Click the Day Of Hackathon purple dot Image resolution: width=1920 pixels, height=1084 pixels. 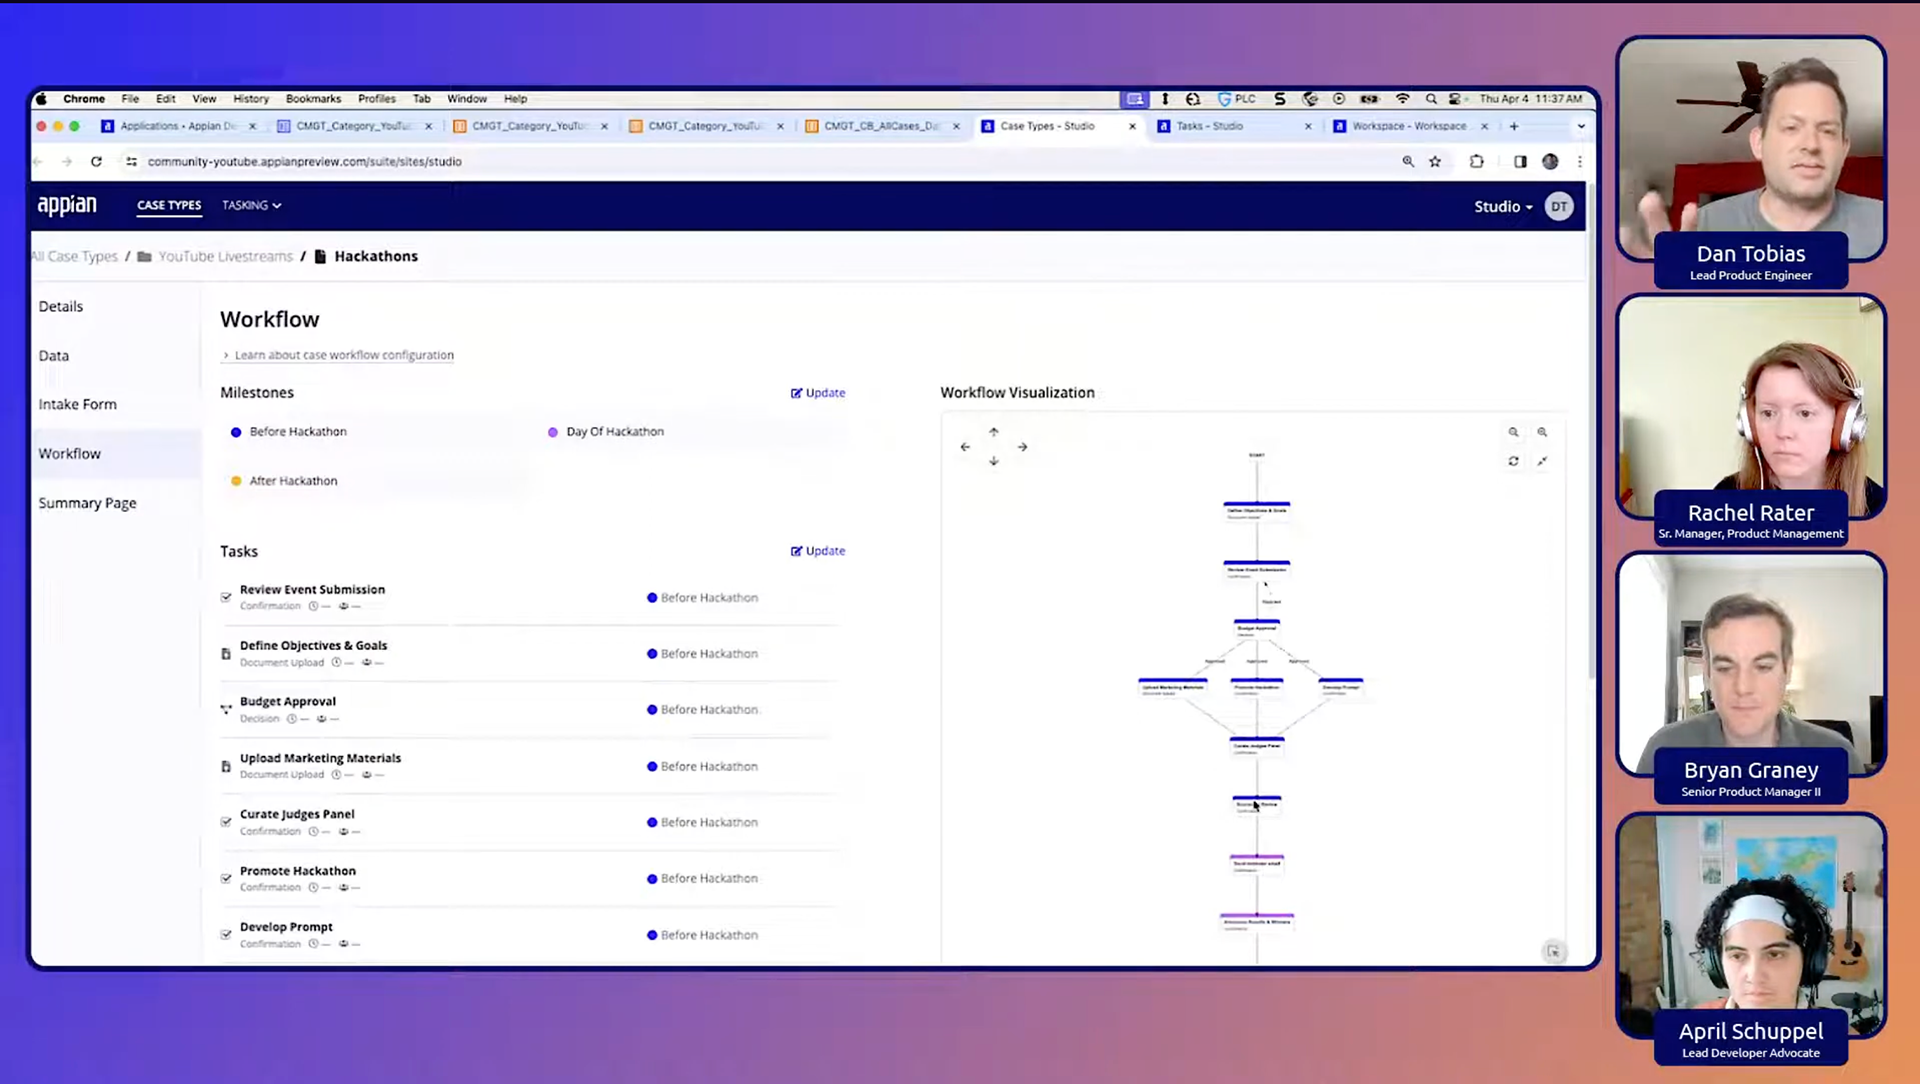(553, 432)
